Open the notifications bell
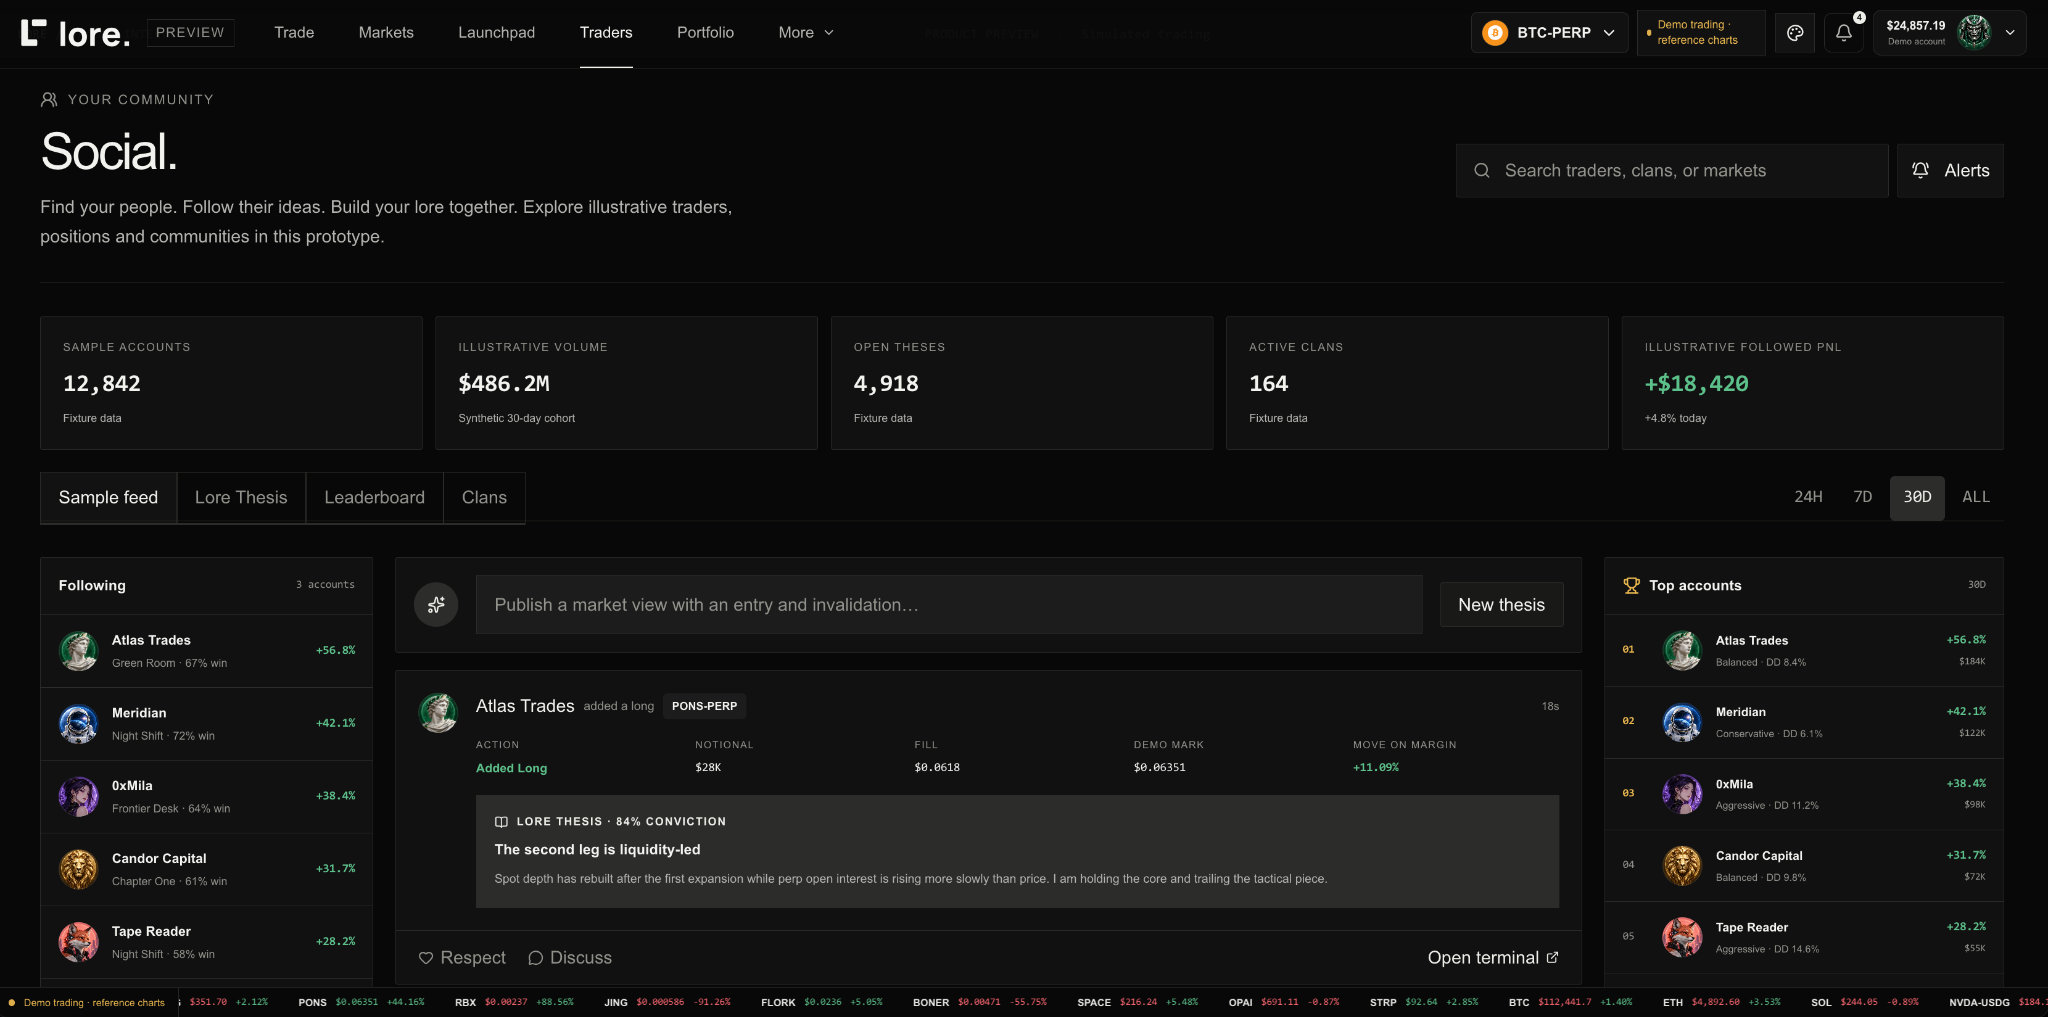 [1844, 33]
